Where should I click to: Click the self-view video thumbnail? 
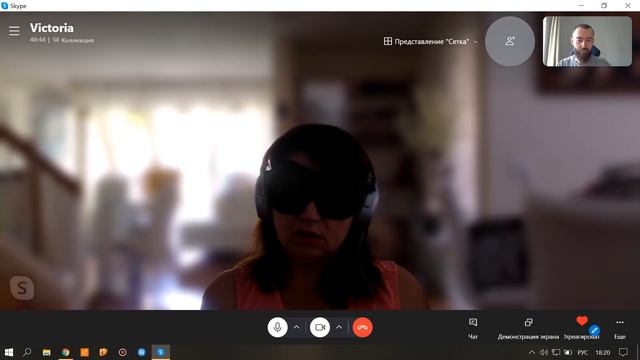(587, 41)
